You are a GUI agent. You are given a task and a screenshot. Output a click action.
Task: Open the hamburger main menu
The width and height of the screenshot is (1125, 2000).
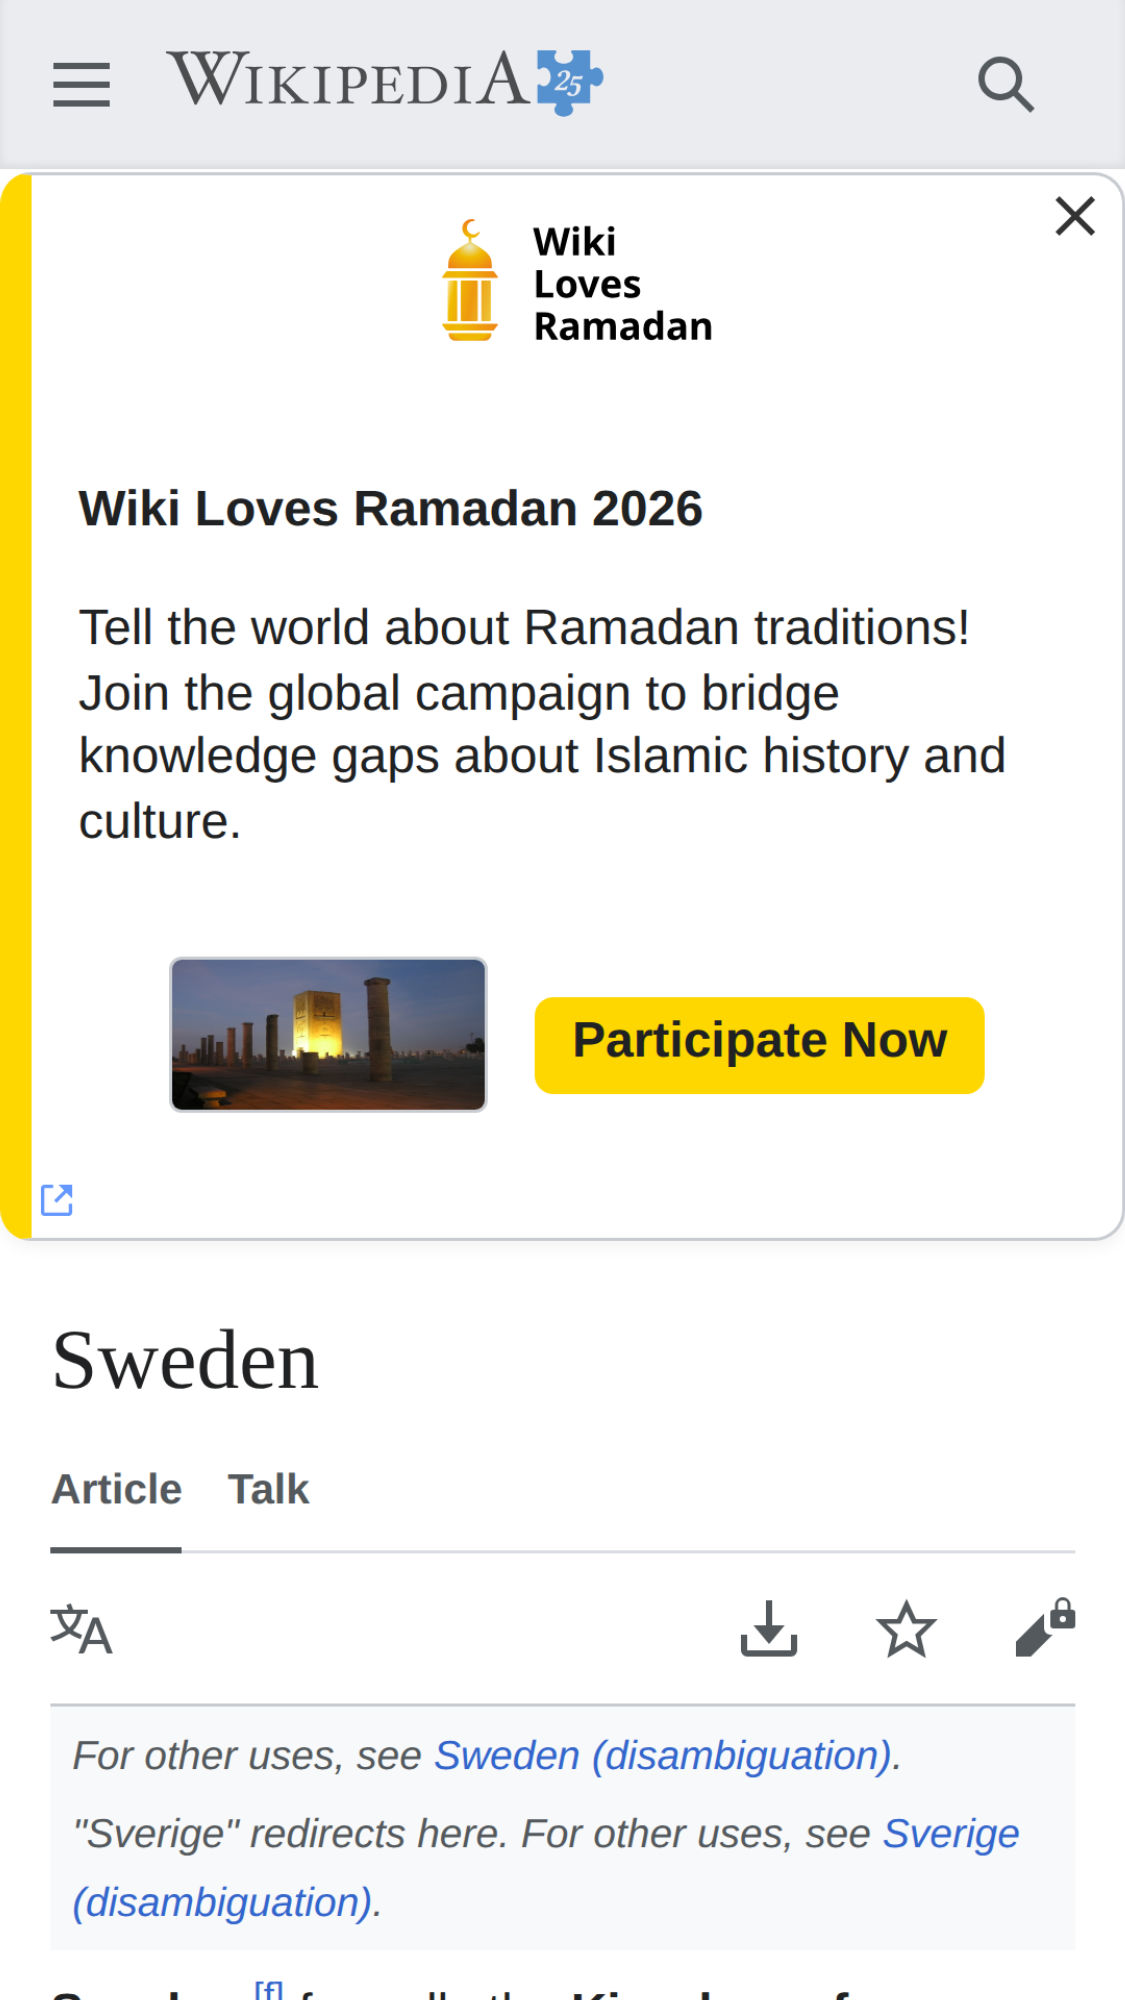click(x=81, y=84)
